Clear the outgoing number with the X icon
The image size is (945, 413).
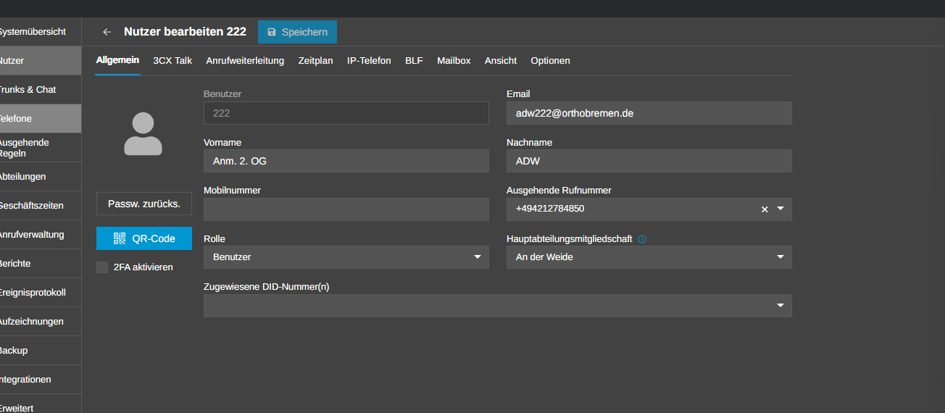click(x=764, y=209)
